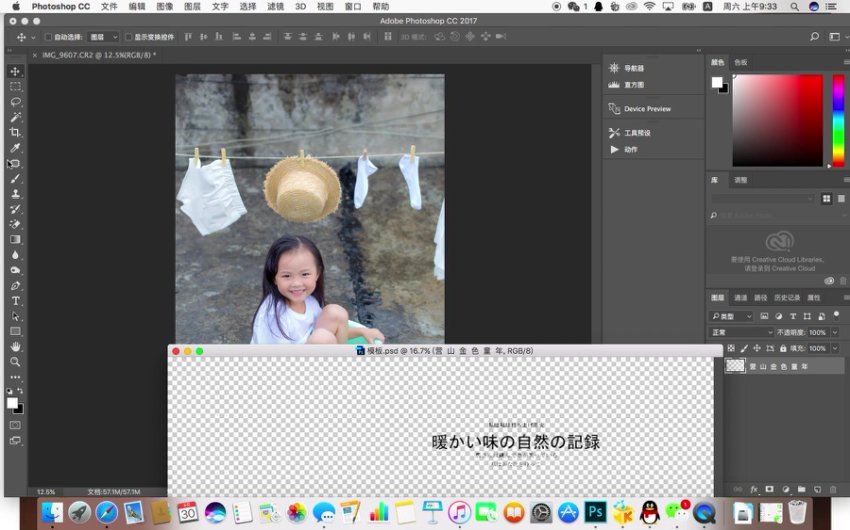The height and width of the screenshot is (530, 850).
Task: Add a layer mask from Layers panel bottom
Action: coord(769,489)
